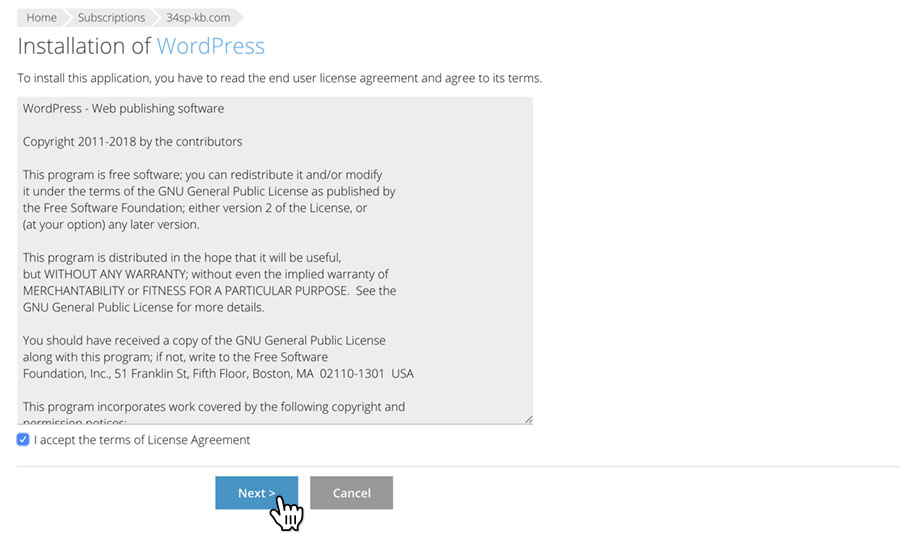Click the 'You should have received a copy' line
Screen dimensions: 900x540
click(x=204, y=340)
